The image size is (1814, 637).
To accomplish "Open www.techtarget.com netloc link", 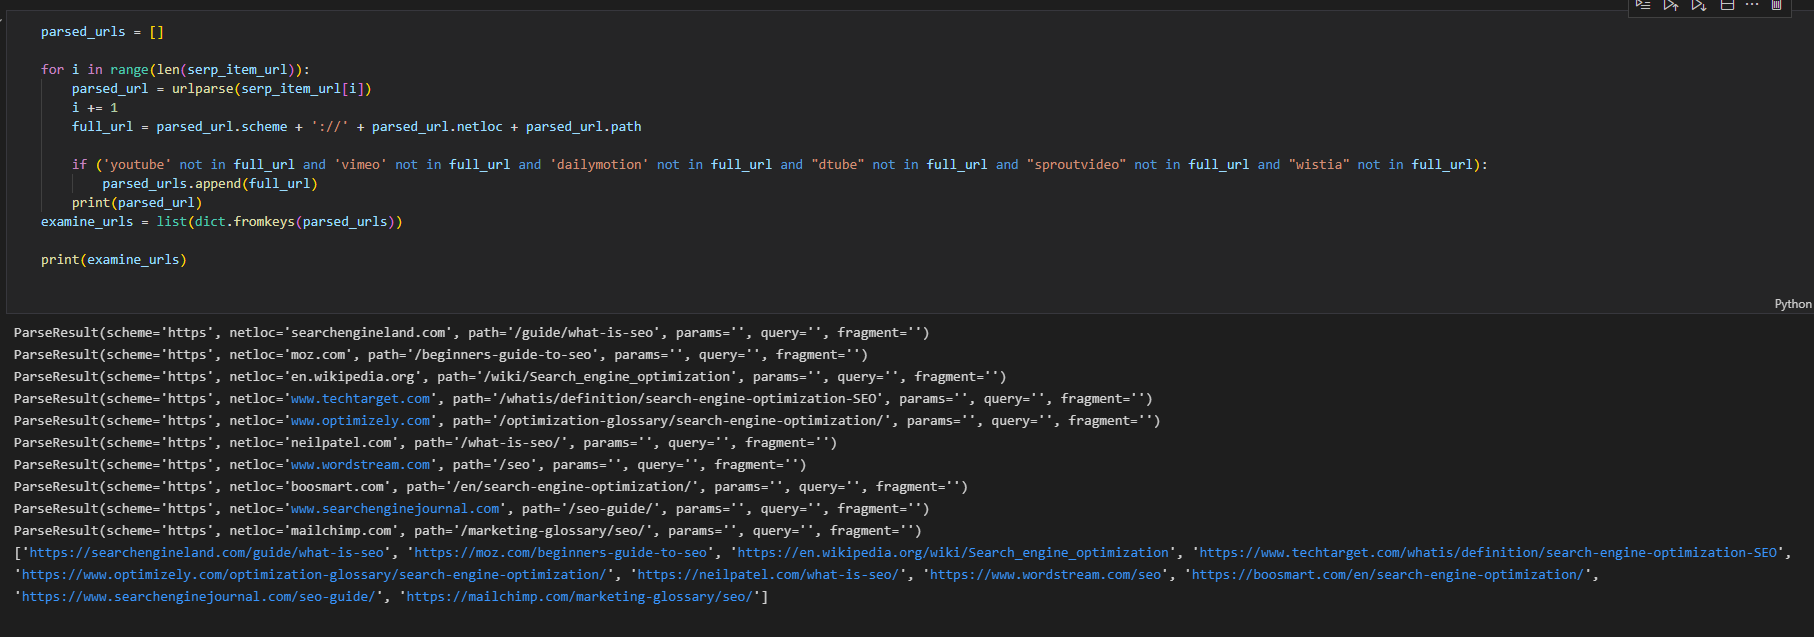I will coord(361,399).
